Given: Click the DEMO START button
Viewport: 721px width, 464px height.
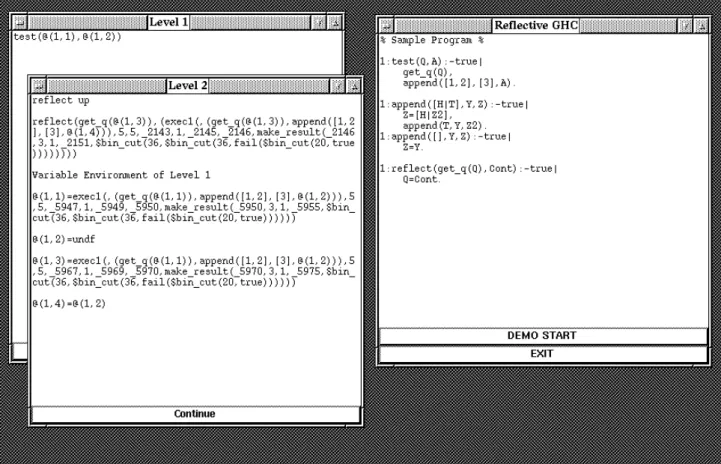Looking at the screenshot, I should (543, 336).
